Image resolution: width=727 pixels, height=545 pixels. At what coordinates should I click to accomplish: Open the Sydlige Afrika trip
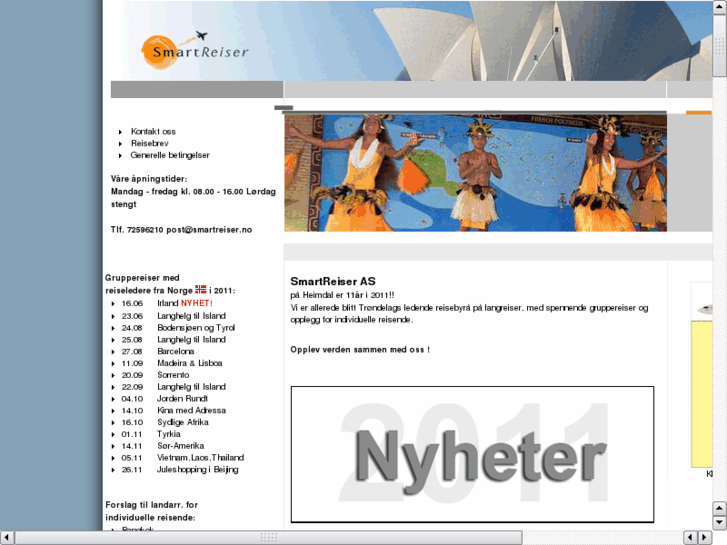(x=183, y=423)
